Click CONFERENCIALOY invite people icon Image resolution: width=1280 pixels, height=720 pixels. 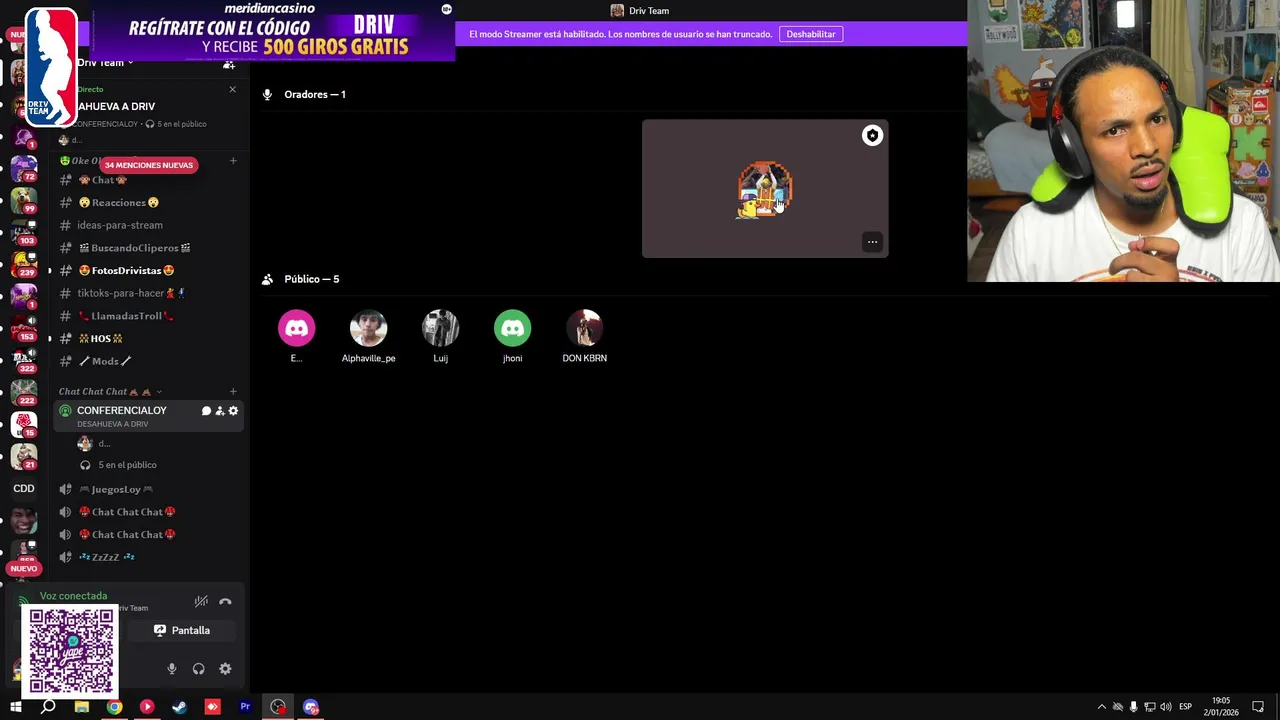point(220,411)
